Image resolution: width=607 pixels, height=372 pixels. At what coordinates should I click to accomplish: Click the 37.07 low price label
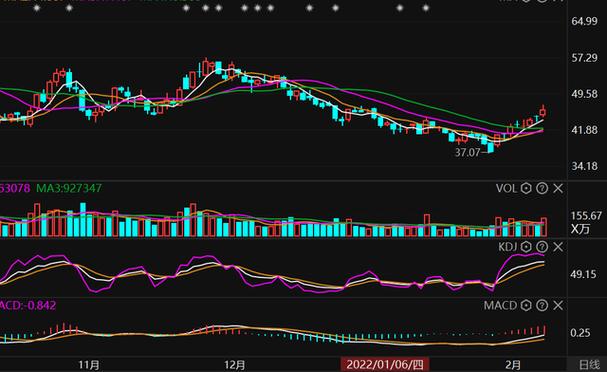[x=467, y=153]
